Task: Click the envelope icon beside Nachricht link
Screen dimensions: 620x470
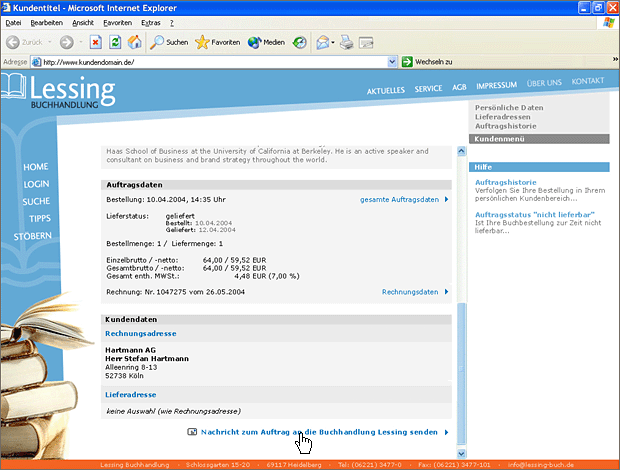Action: [x=192, y=432]
